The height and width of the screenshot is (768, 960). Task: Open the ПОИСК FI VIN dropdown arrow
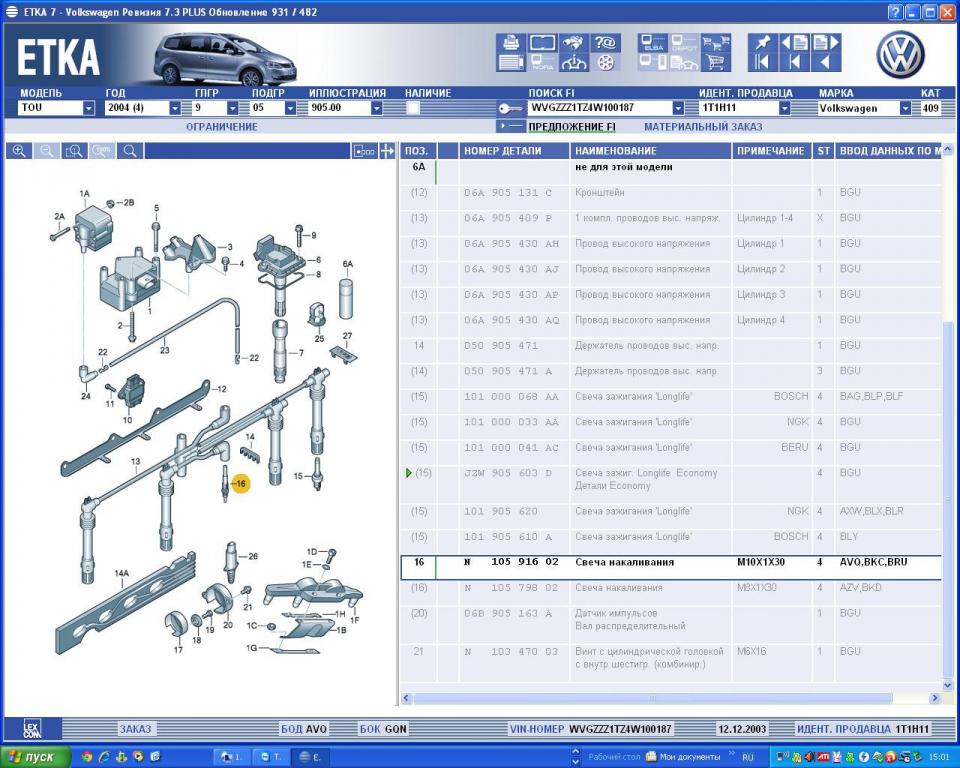(678, 108)
